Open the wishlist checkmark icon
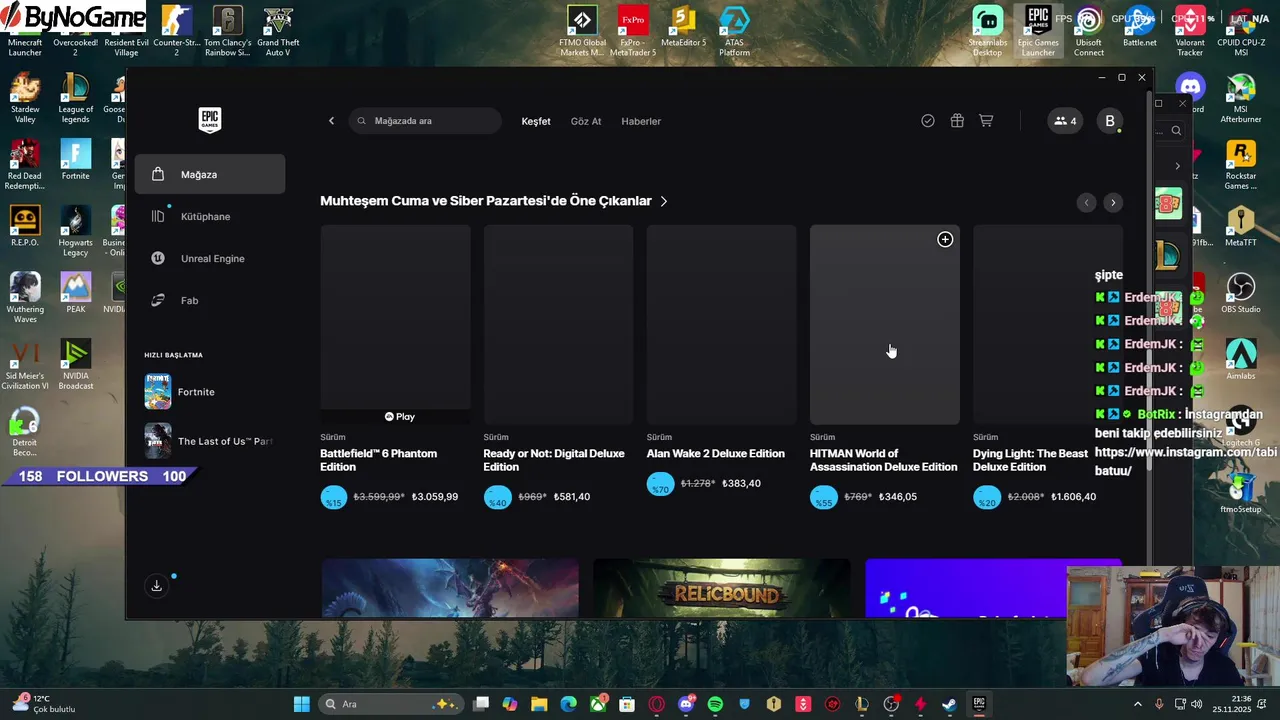 (x=928, y=121)
